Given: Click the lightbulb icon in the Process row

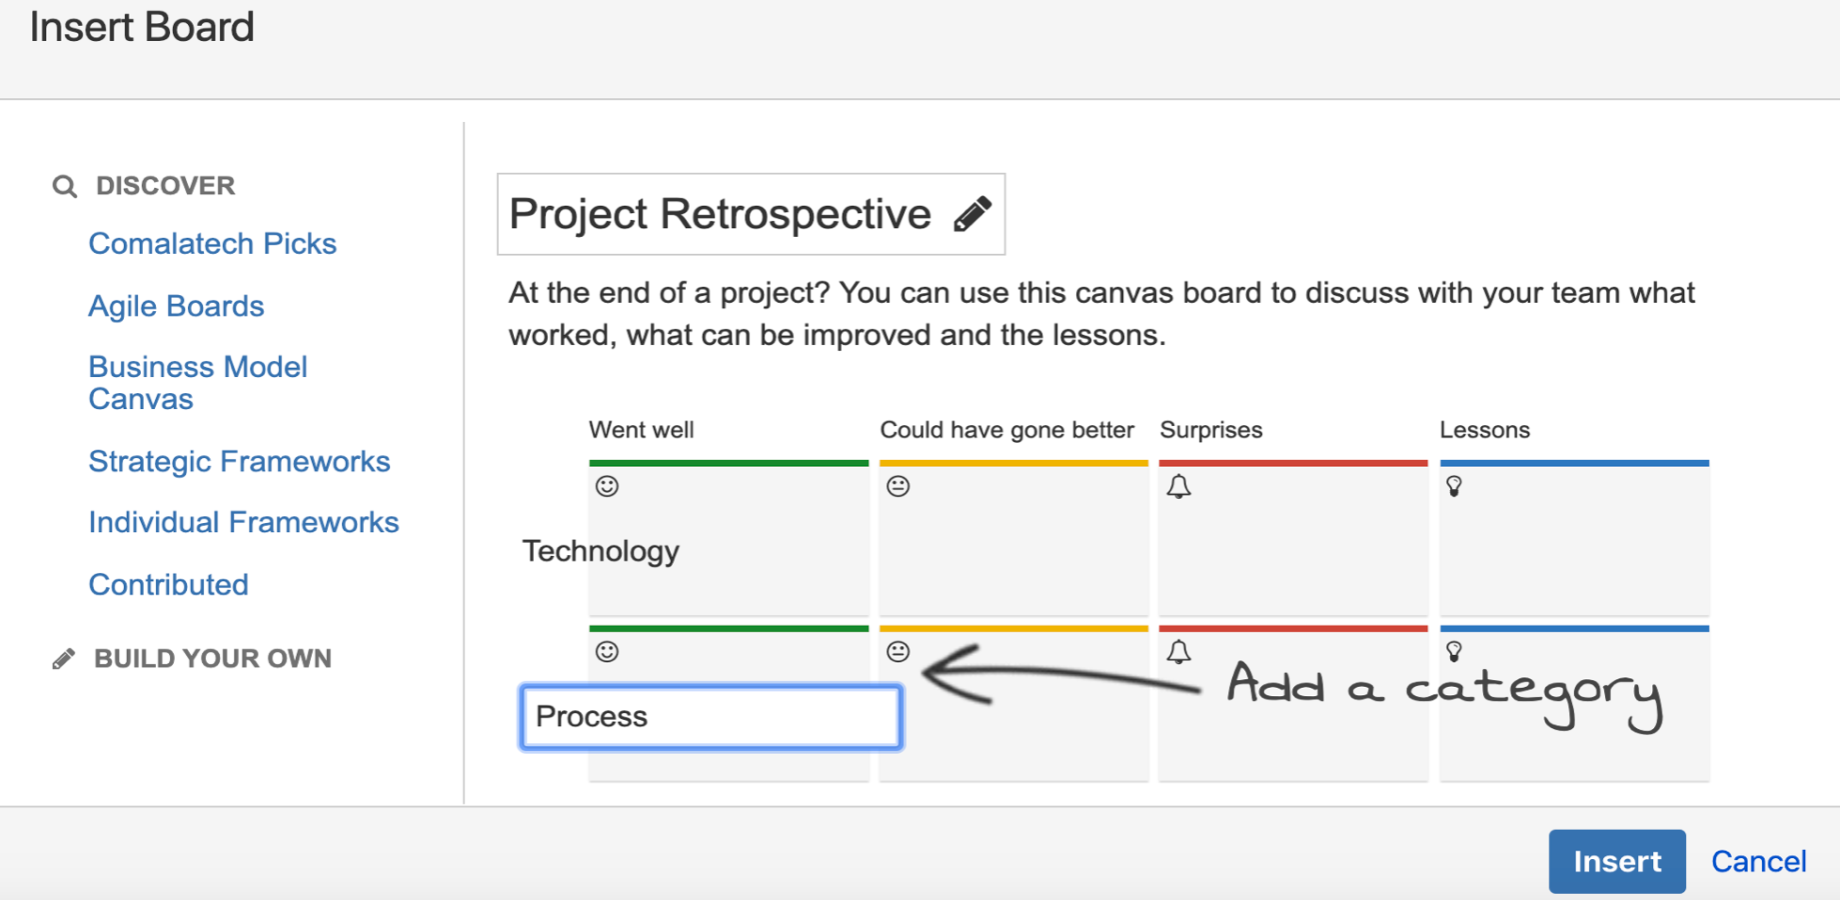Looking at the screenshot, I should pos(1454,652).
